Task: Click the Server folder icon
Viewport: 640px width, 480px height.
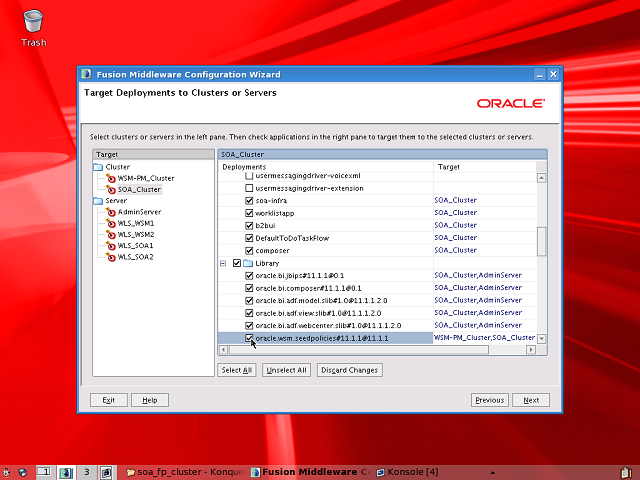Action: pyautogui.click(x=98, y=201)
